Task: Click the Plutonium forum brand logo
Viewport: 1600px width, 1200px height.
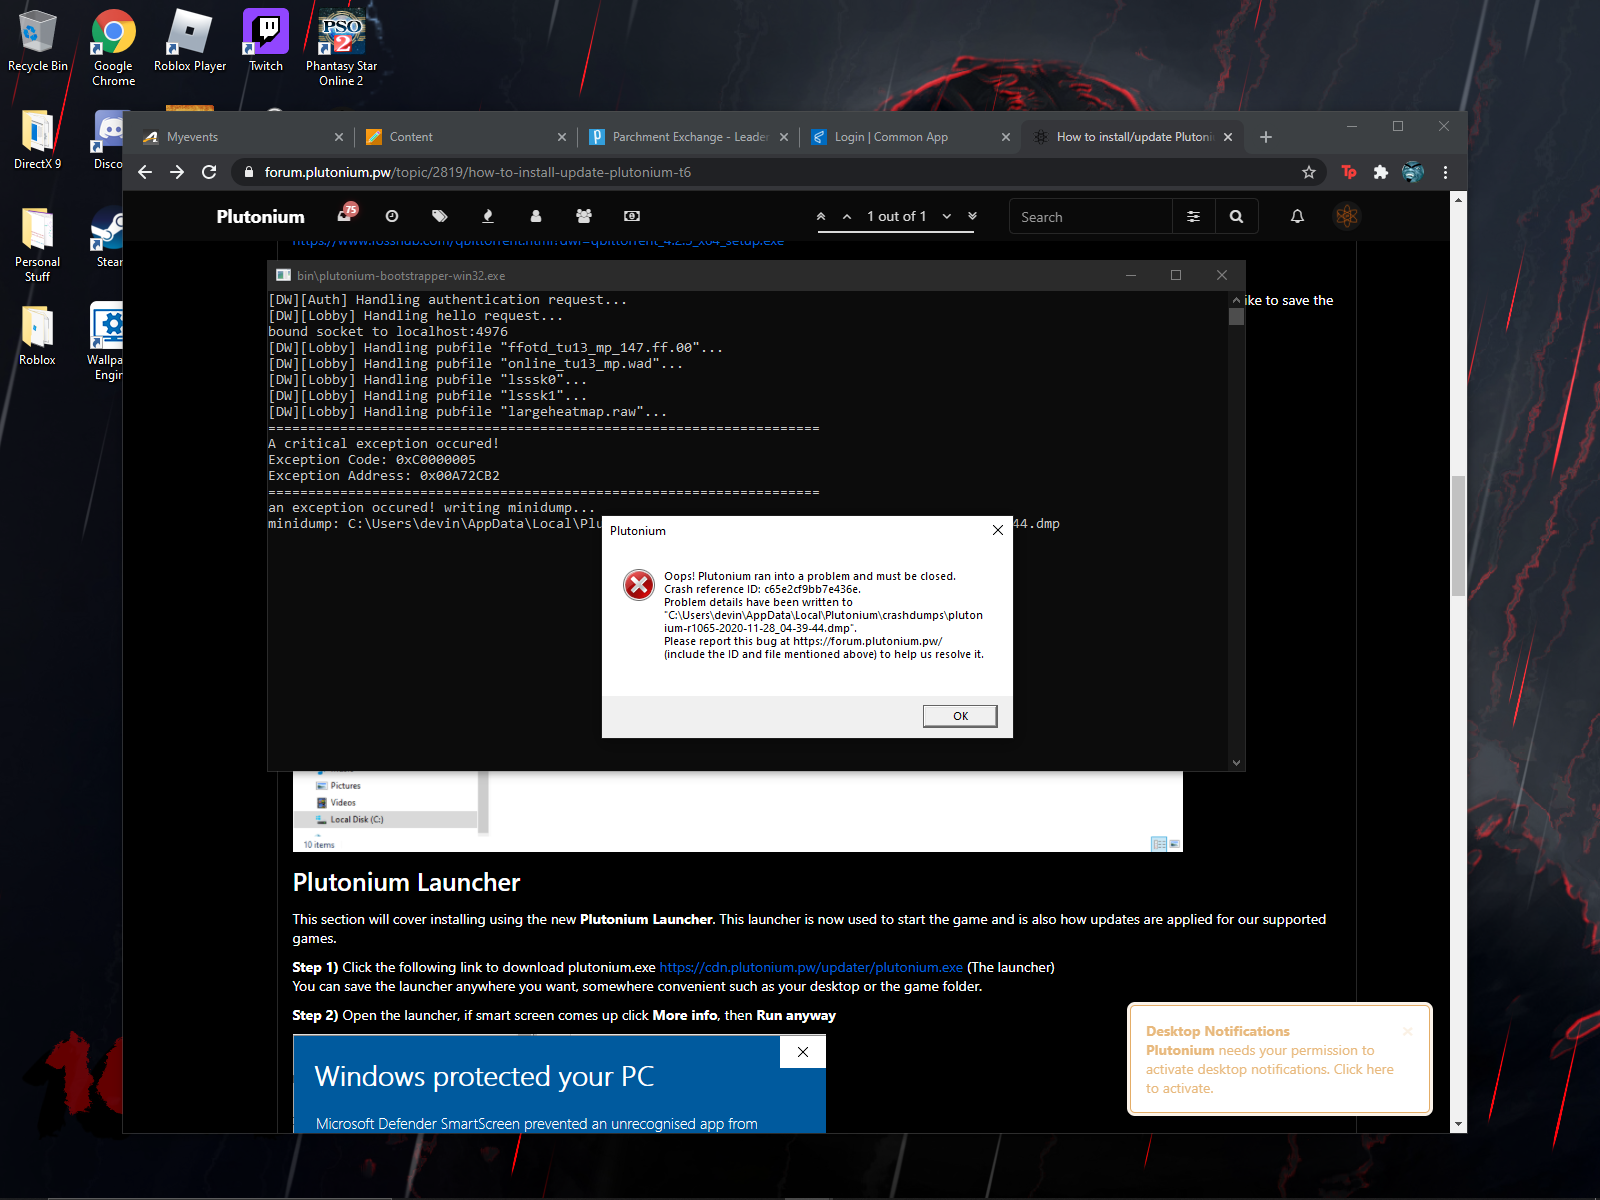Action: [260, 217]
